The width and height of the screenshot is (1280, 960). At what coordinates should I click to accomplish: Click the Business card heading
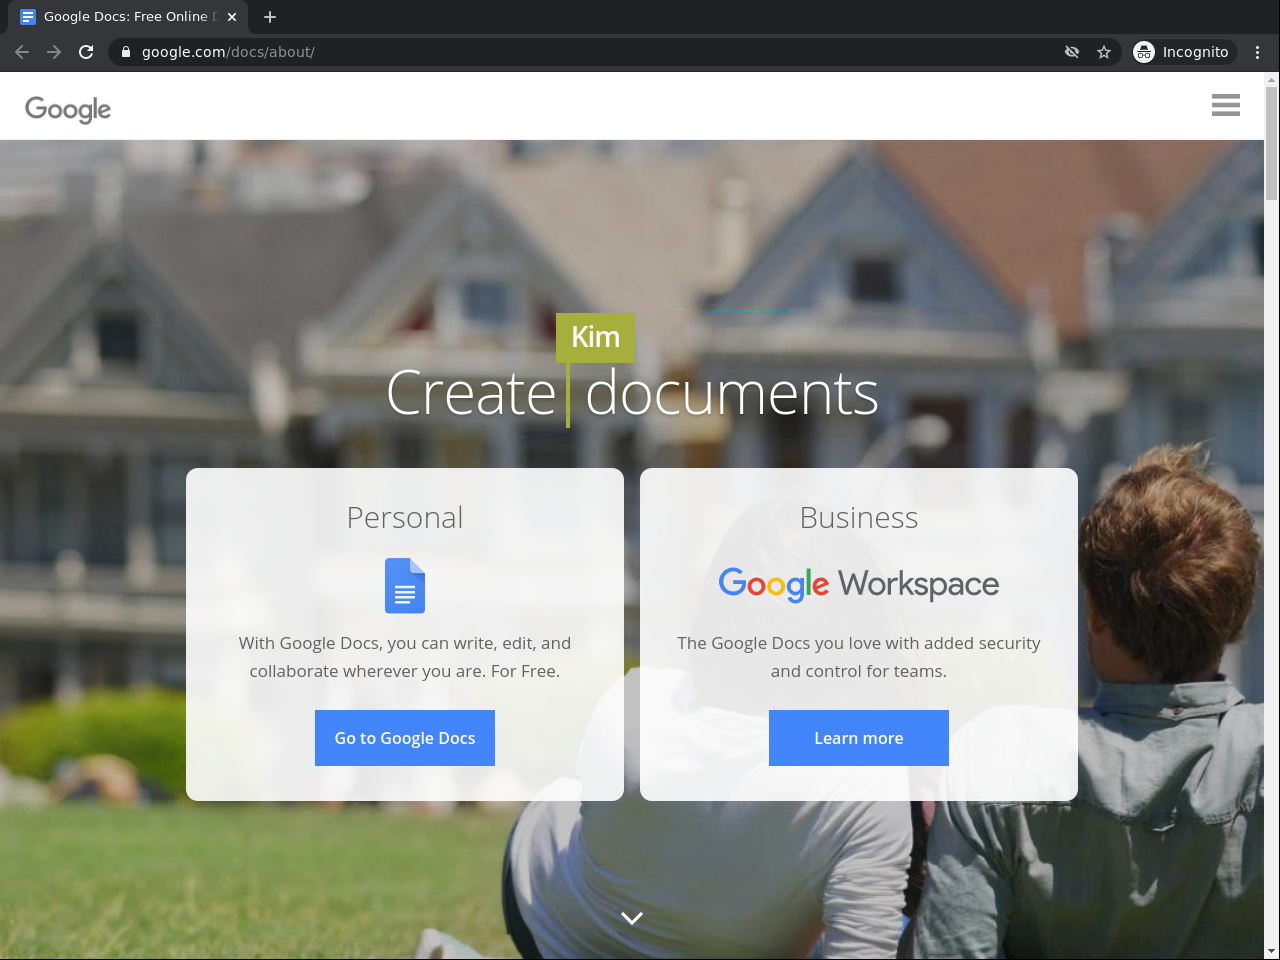point(859,518)
